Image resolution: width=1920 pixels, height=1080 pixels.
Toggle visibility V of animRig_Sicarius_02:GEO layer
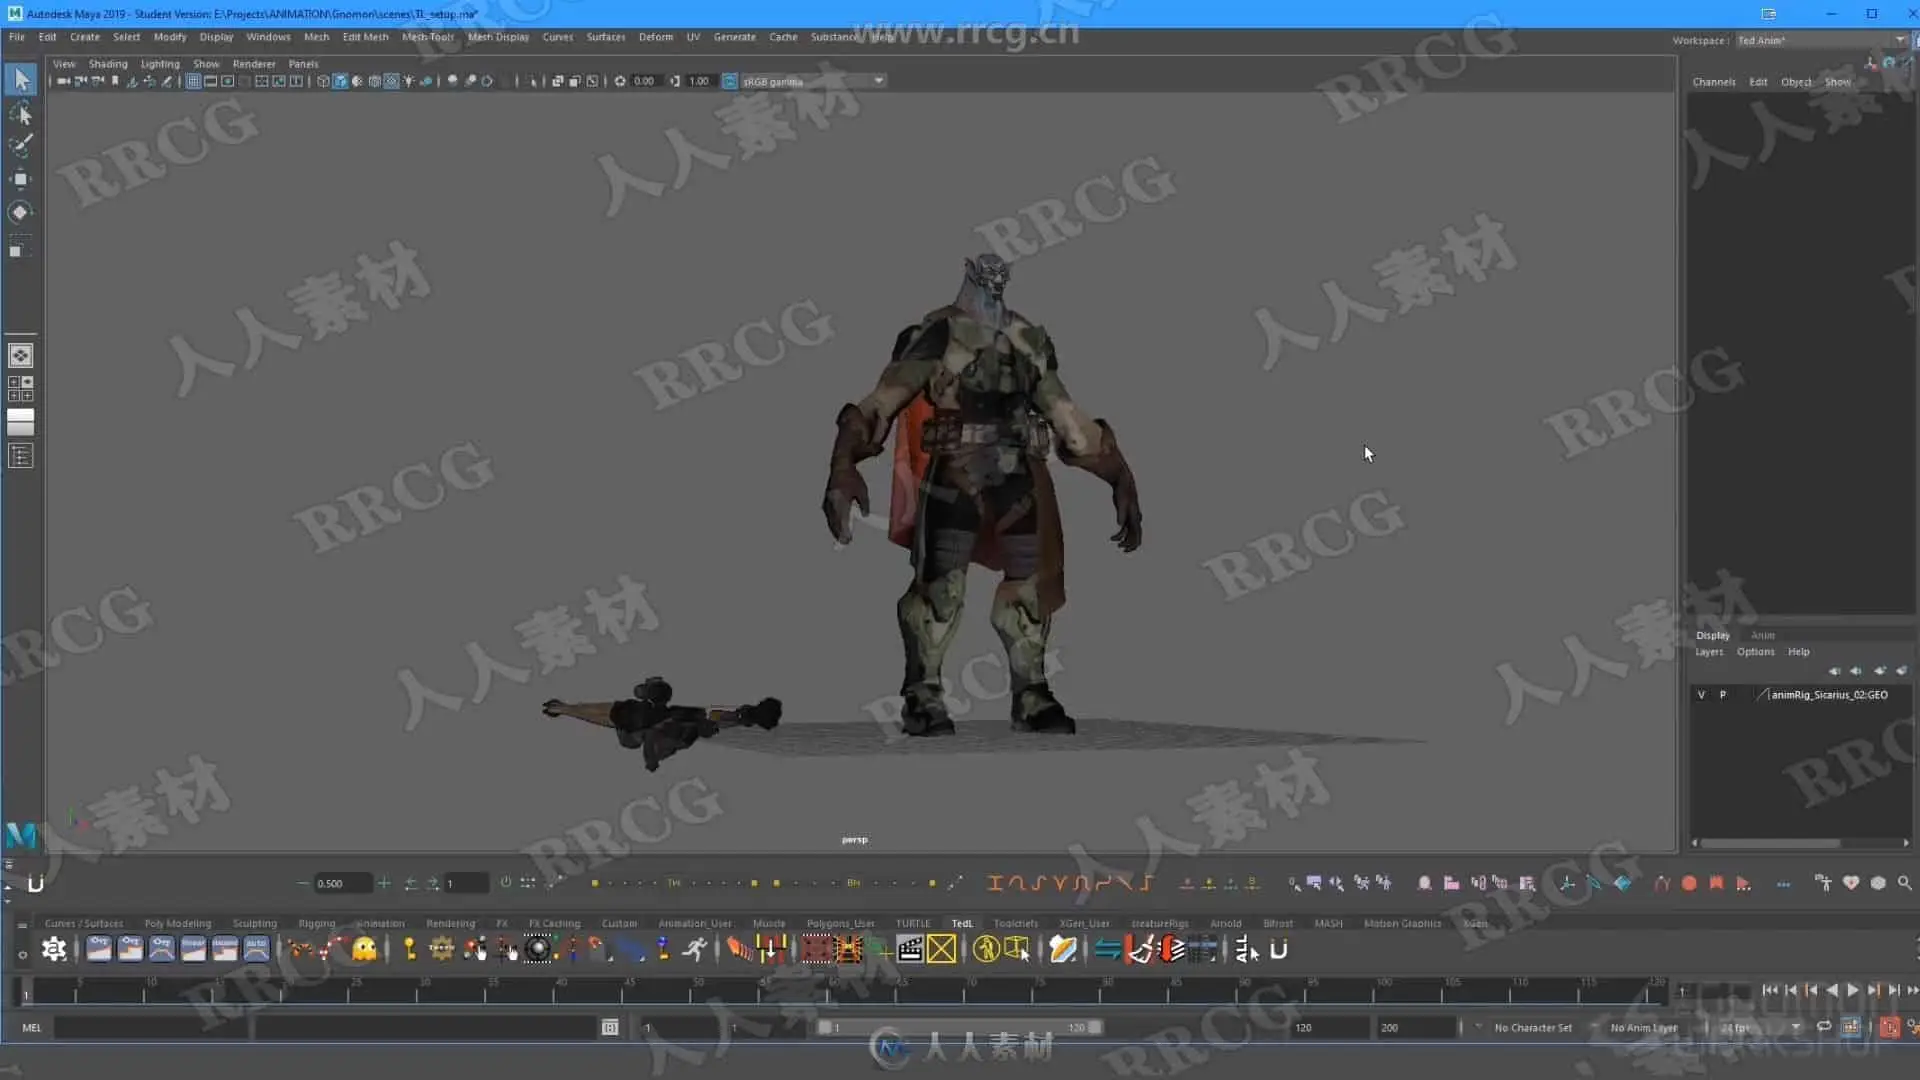[1701, 695]
